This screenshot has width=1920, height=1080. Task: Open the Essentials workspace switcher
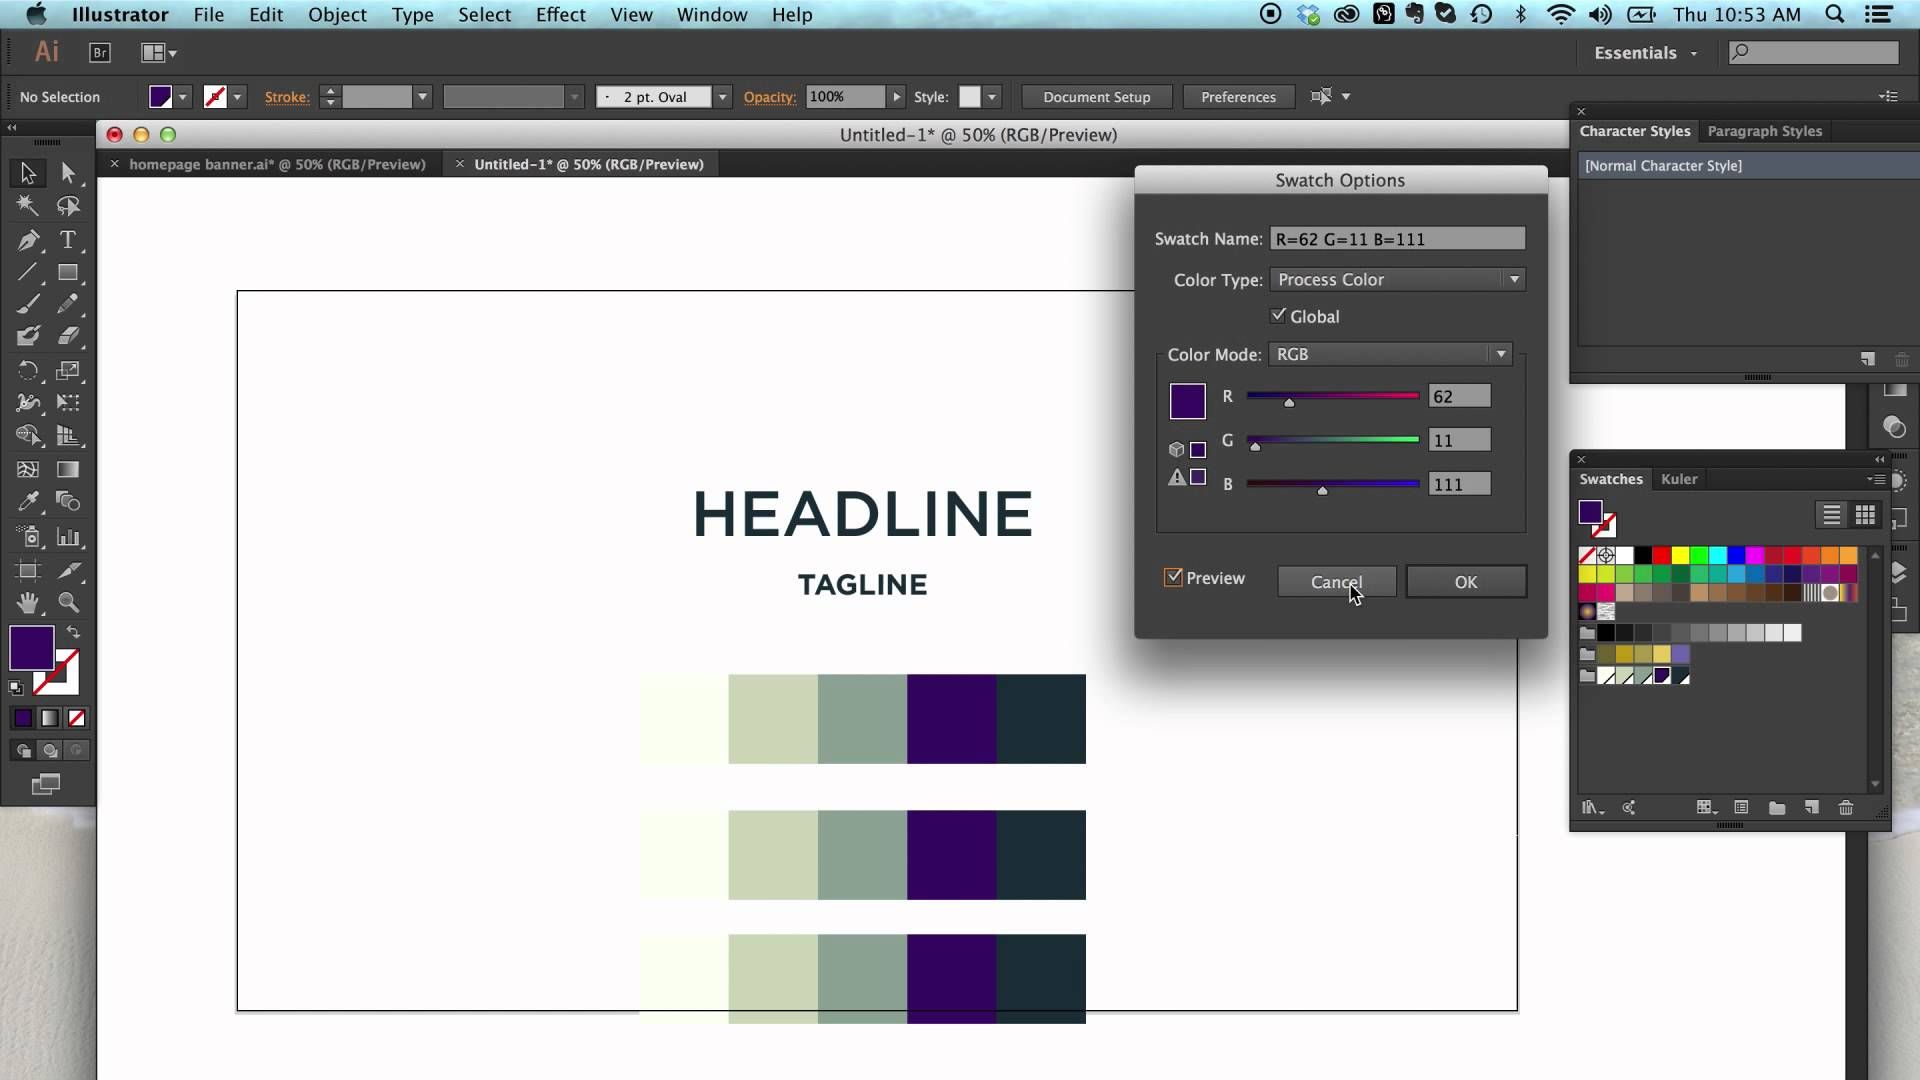tap(1645, 53)
